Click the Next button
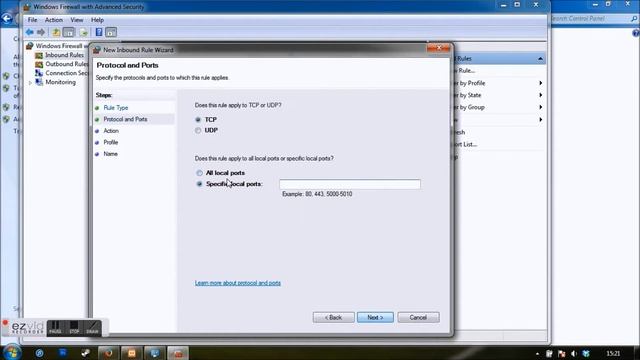The image size is (640, 360). (375, 318)
